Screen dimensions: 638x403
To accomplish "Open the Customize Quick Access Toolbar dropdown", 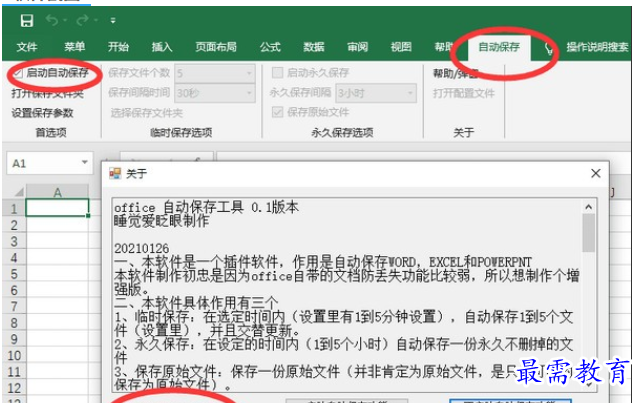I will tap(113, 20).
